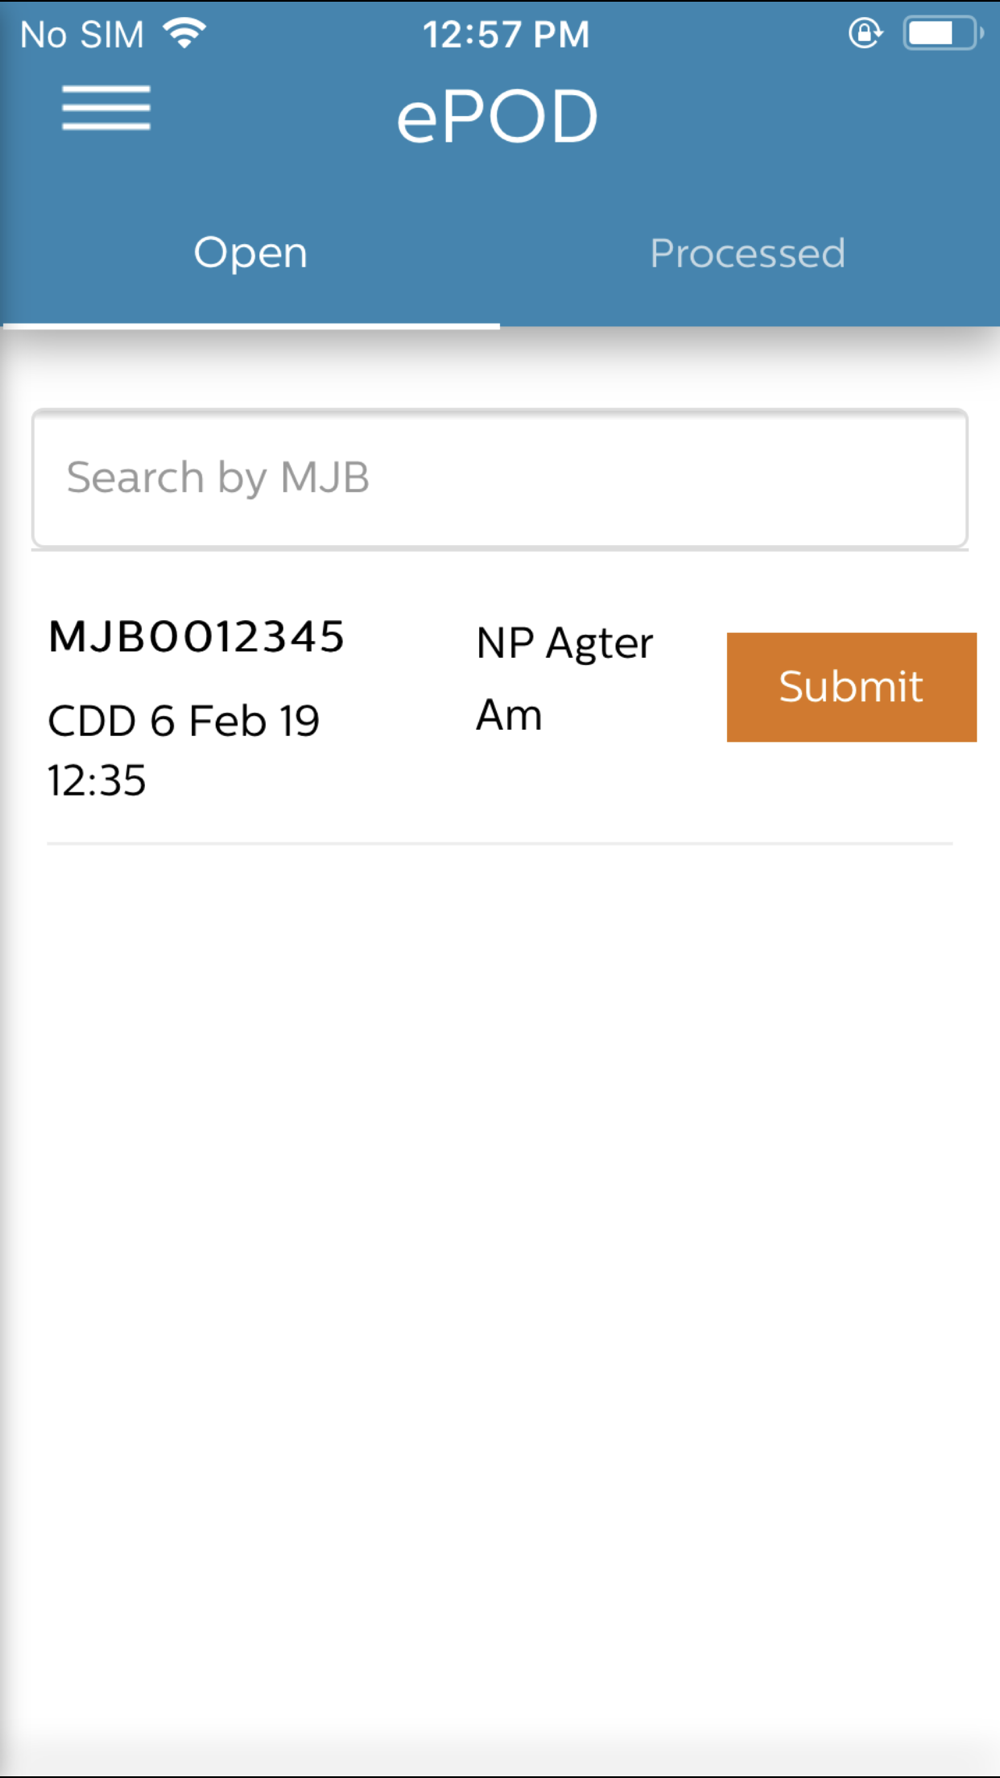Switch to the Open tab
Viewport: 1000px width, 1778px height.
tap(250, 253)
